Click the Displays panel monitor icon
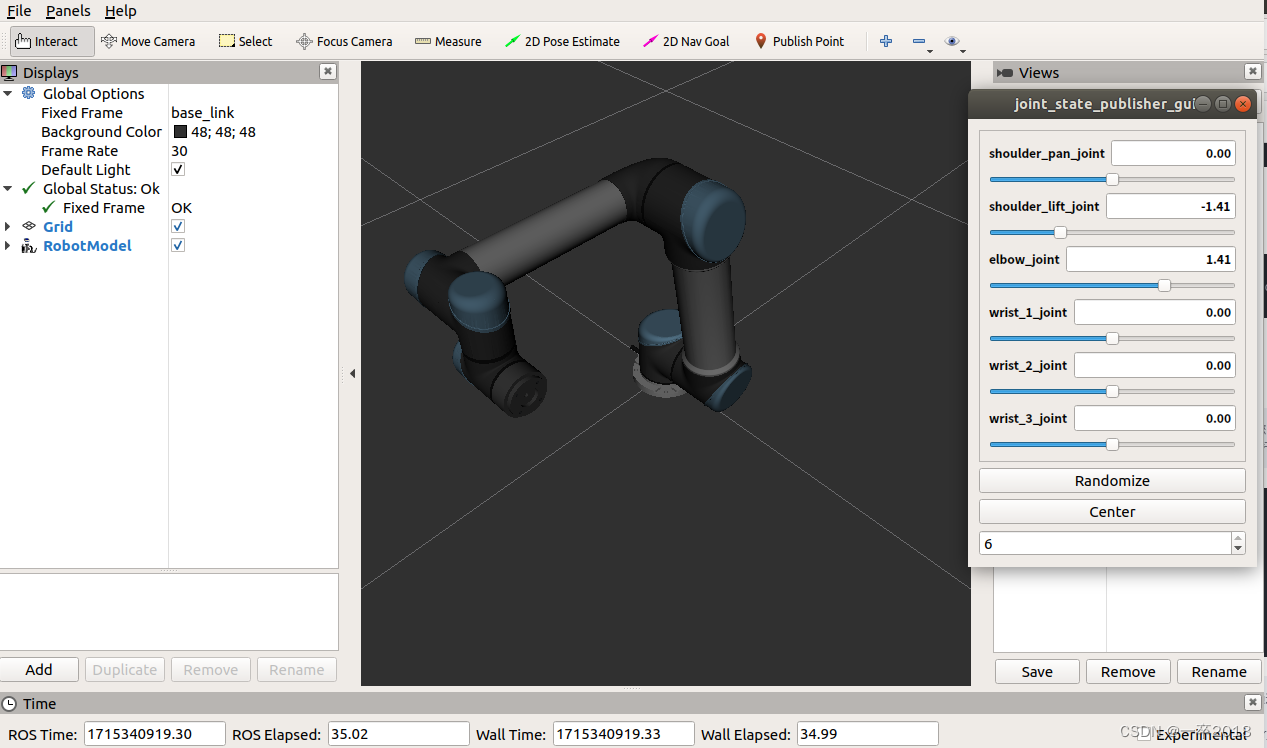This screenshot has width=1267, height=748. point(9,72)
